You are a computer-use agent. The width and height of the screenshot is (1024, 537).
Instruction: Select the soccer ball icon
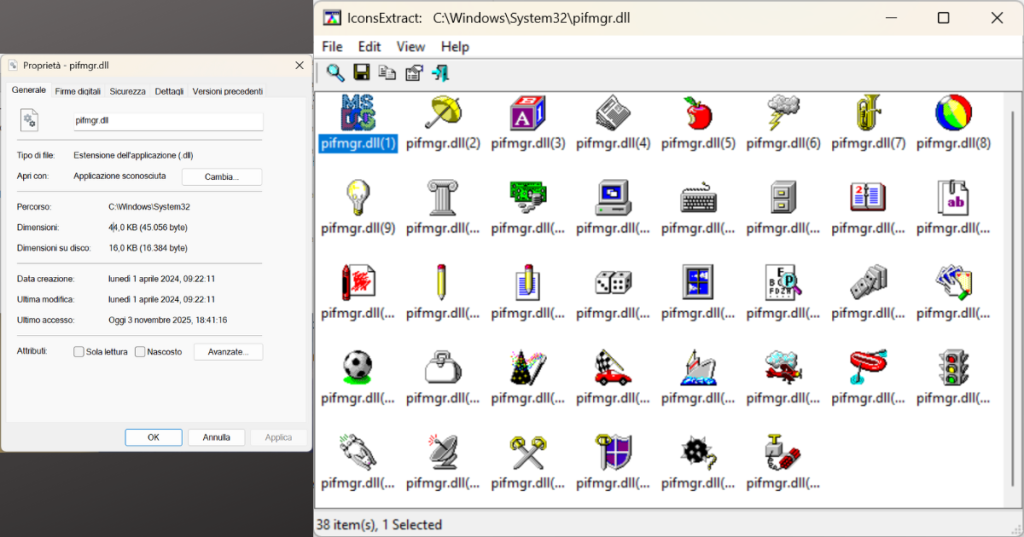pos(358,367)
